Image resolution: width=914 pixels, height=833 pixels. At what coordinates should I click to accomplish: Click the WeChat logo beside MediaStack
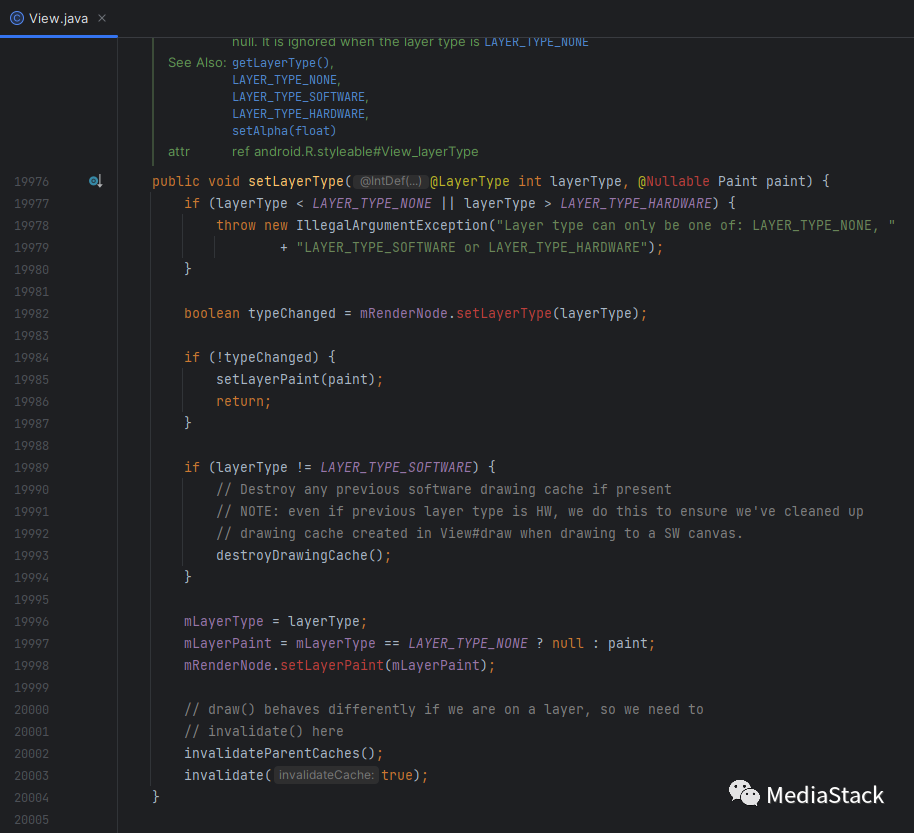click(x=743, y=794)
